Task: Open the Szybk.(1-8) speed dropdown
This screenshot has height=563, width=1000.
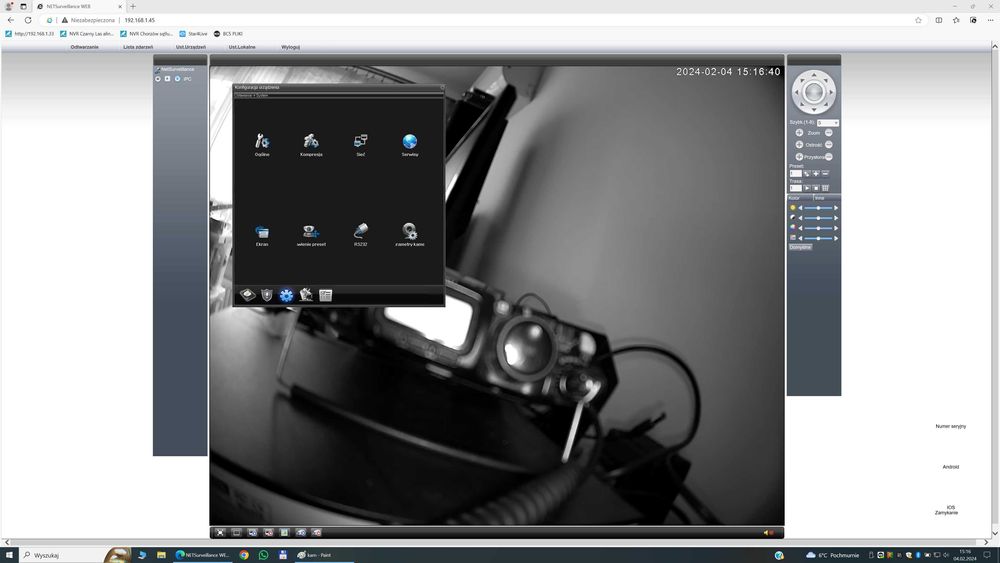Action: point(828,122)
